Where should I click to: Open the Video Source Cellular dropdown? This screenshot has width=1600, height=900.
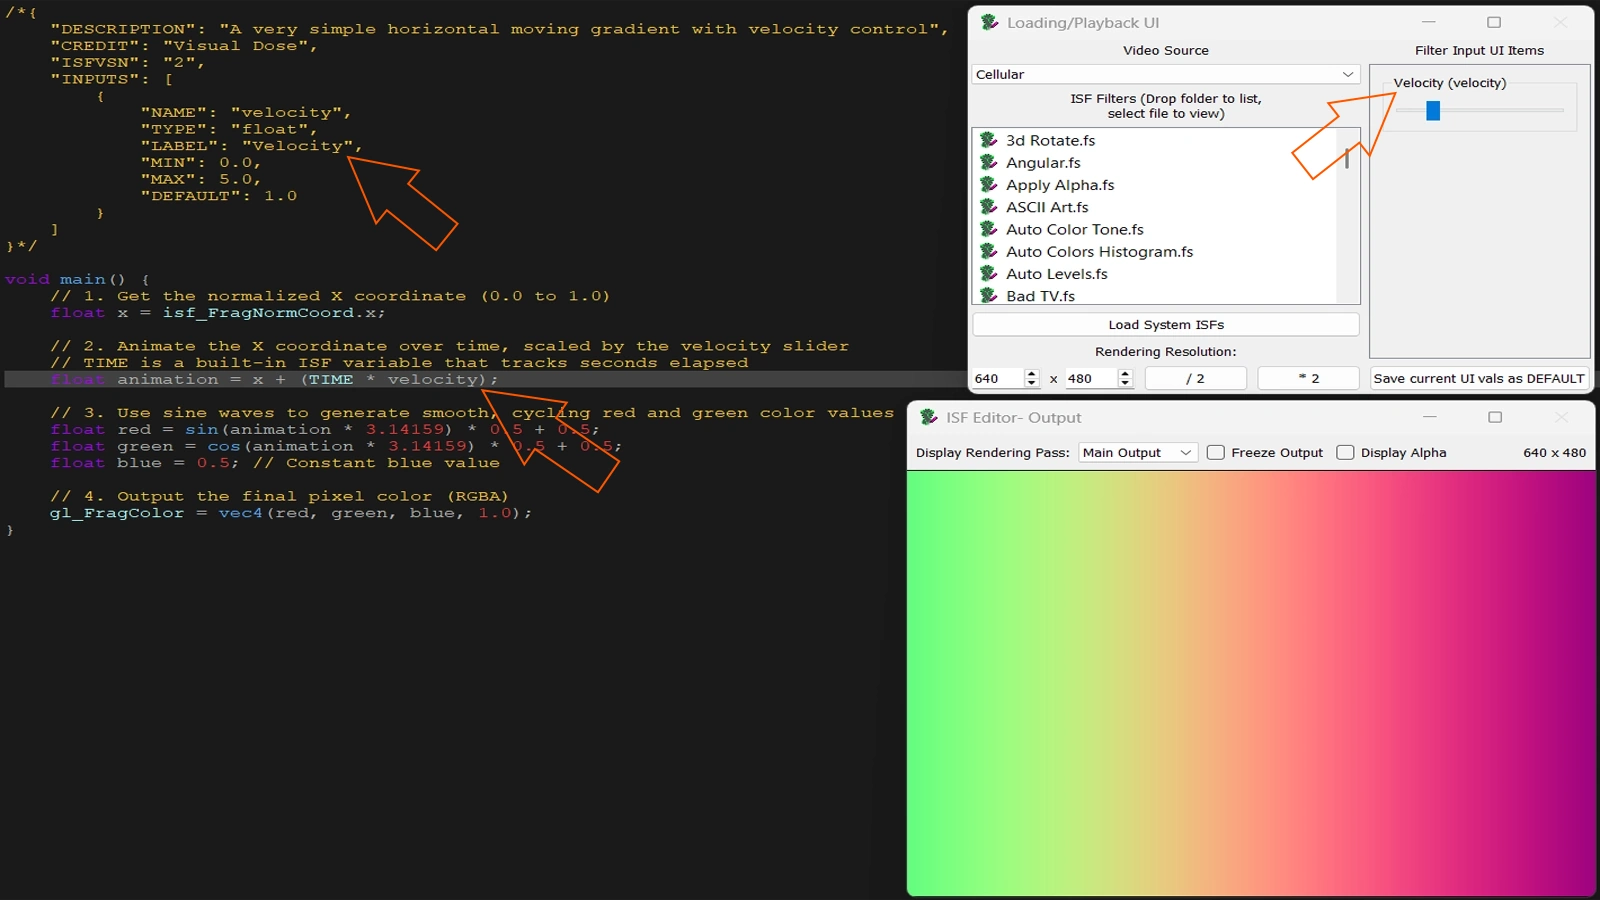pos(1165,74)
